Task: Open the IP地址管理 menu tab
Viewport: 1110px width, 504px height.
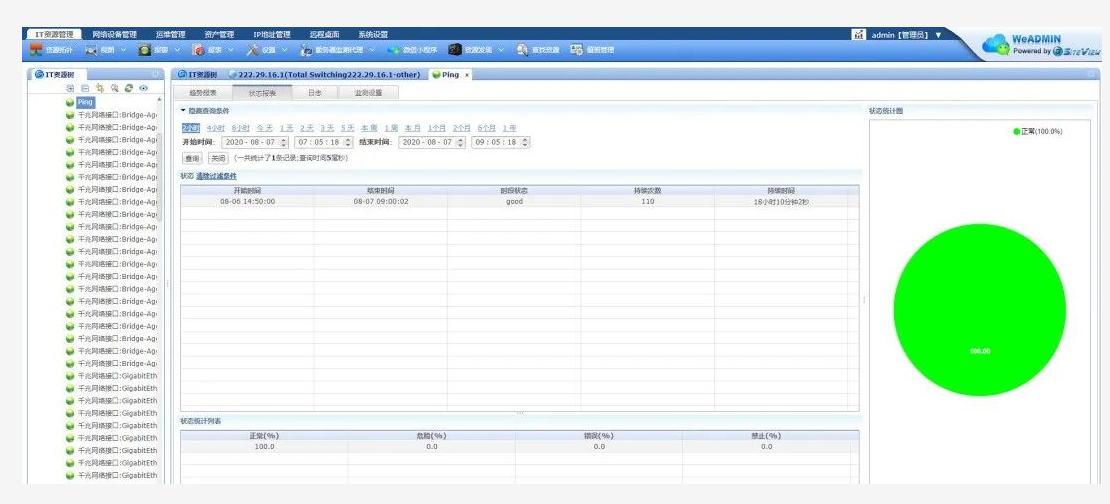Action: [x=272, y=34]
